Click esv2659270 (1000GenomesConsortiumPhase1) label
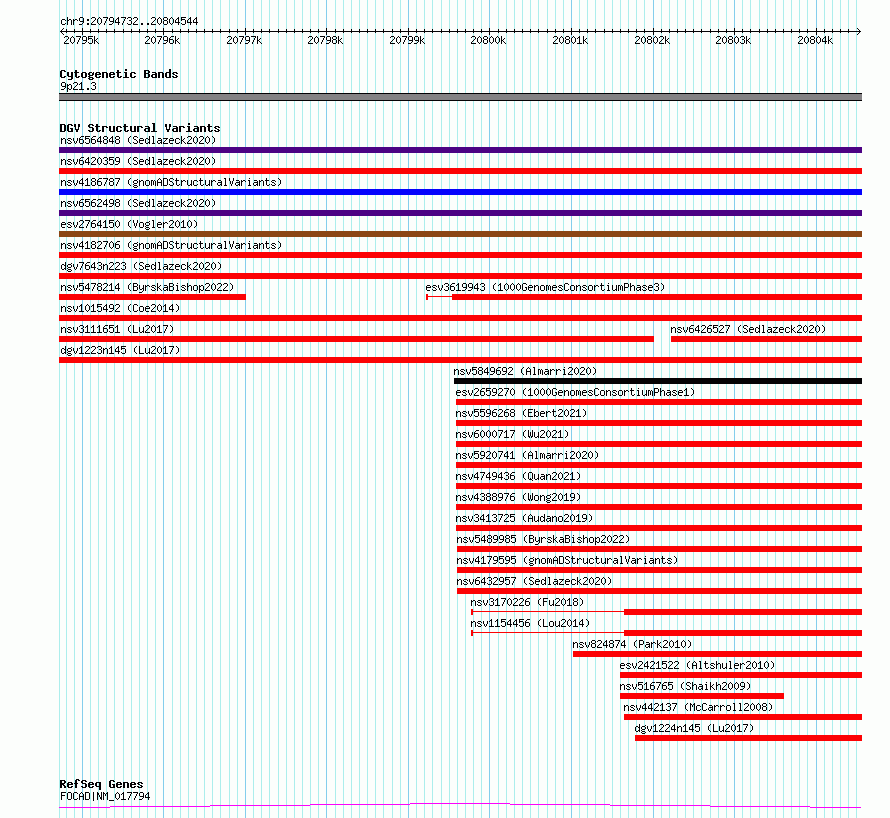Image resolution: width=890 pixels, height=818 pixels. pos(575,392)
